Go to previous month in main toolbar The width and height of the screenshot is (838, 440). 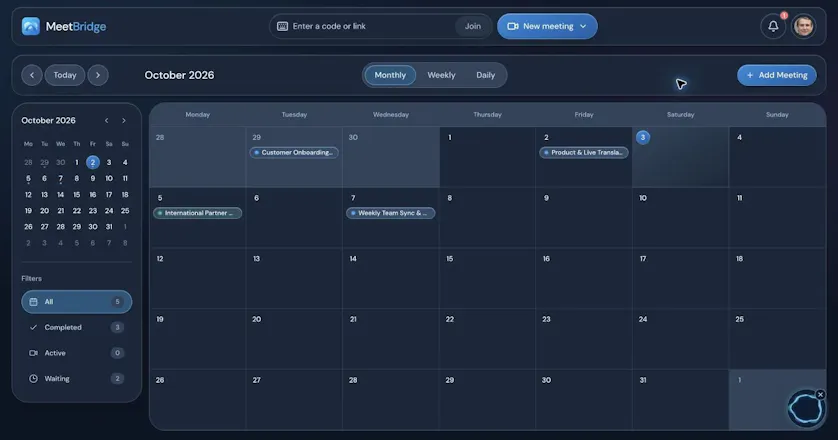(x=32, y=75)
